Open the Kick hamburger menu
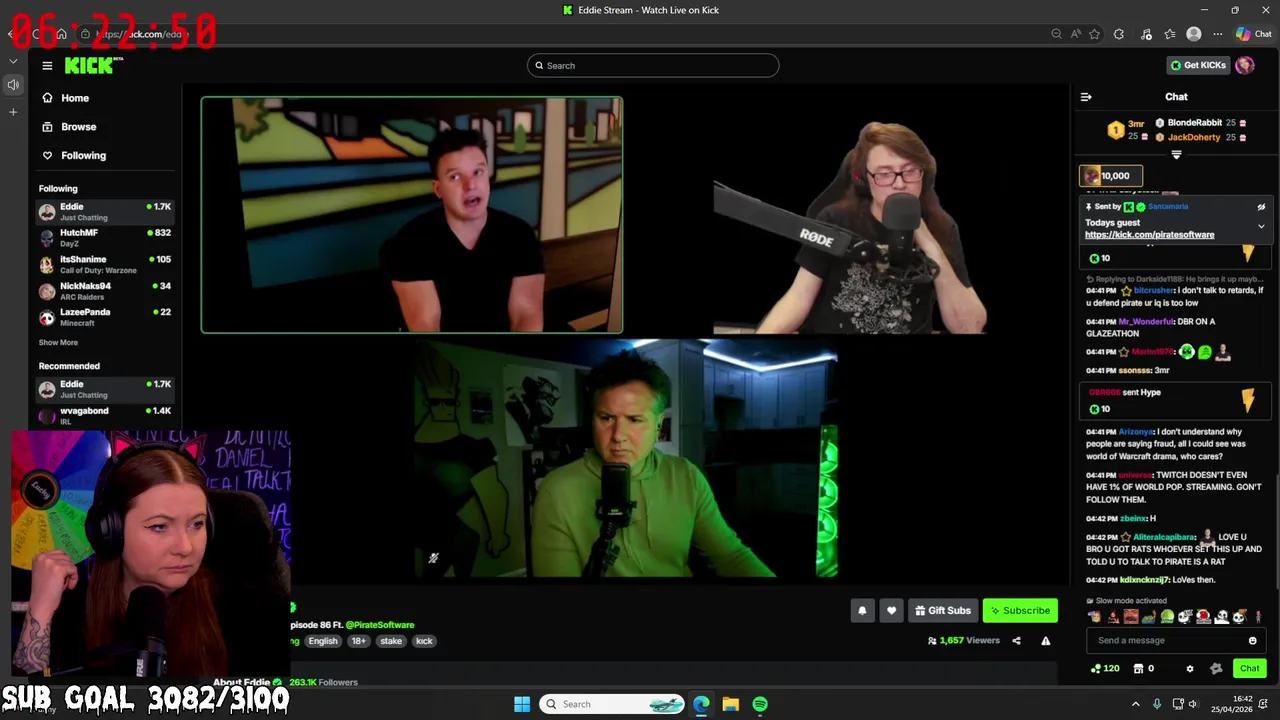Image resolution: width=1280 pixels, height=720 pixels. (x=47, y=66)
